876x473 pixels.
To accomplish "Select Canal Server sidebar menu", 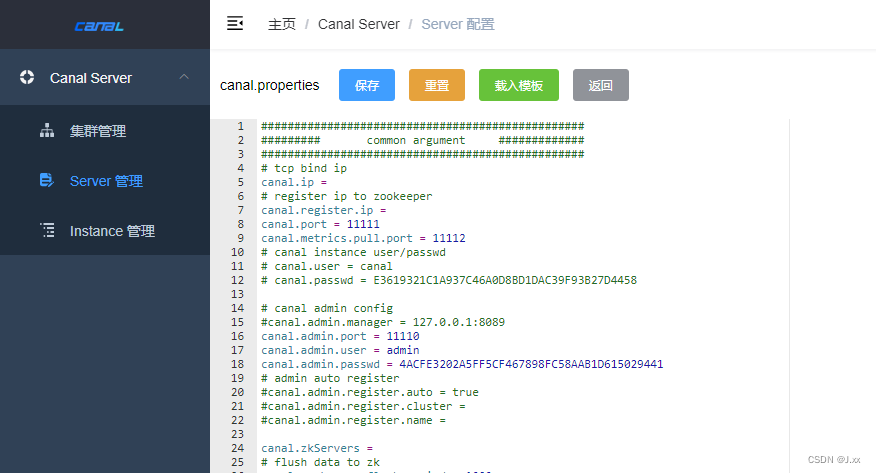I will coord(105,77).
